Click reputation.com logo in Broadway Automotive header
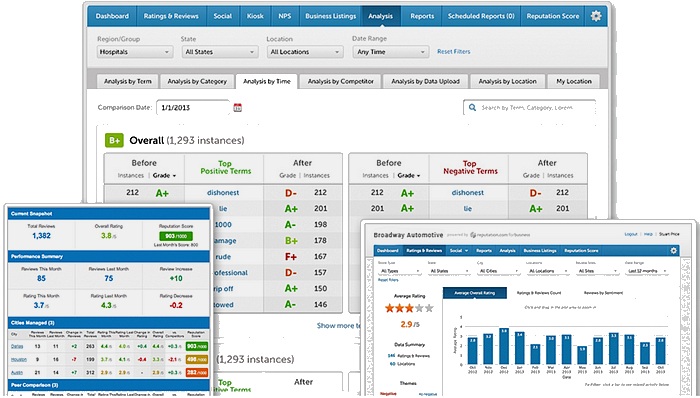 tap(500, 235)
